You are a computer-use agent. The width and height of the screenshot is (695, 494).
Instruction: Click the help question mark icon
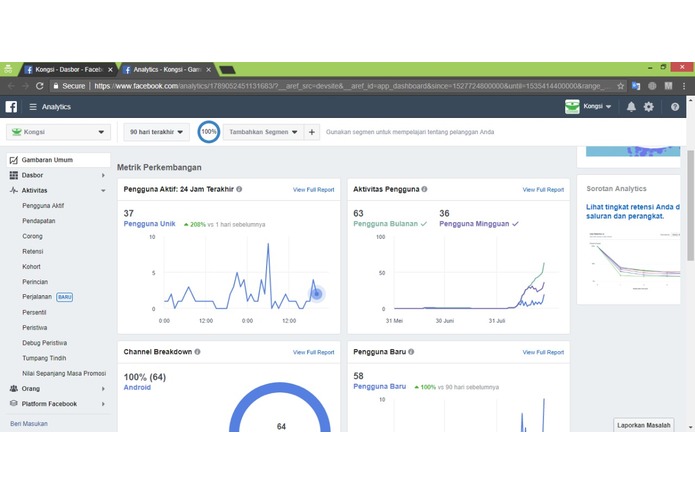[675, 107]
